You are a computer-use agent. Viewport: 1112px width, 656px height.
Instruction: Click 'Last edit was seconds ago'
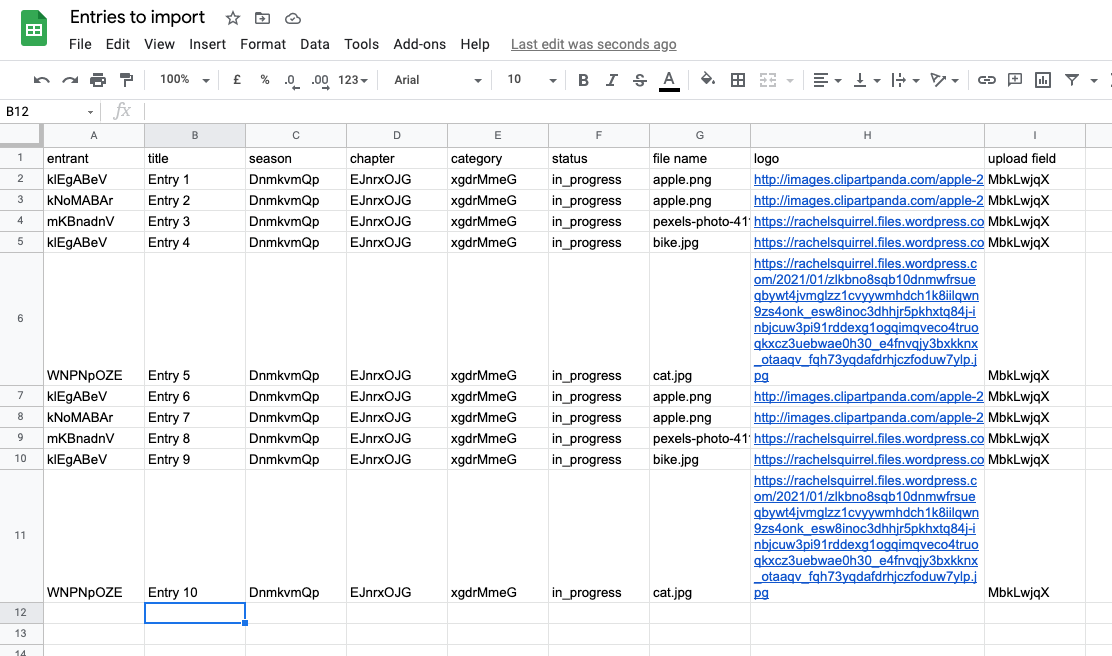(x=593, y=44)
